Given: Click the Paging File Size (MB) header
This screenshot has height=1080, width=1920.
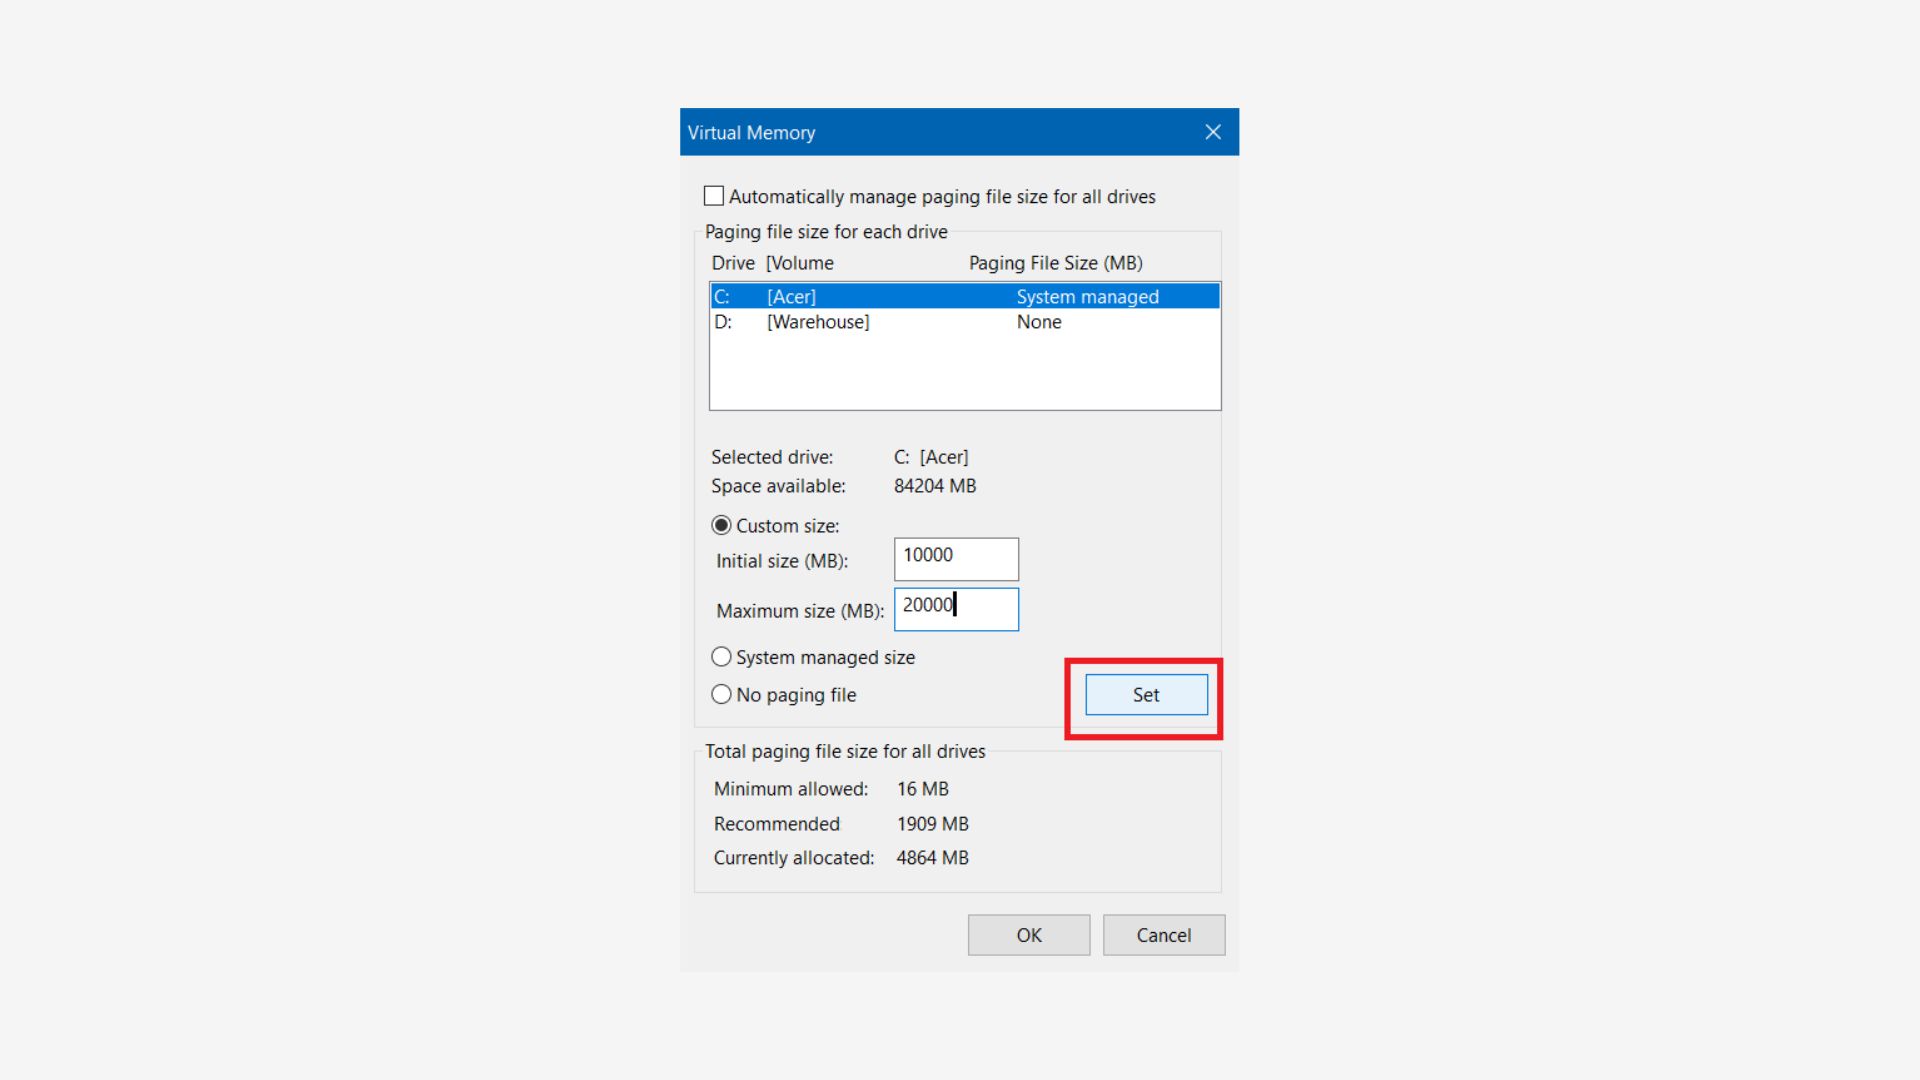Looking at the screenshot, I should point(1055,263).
